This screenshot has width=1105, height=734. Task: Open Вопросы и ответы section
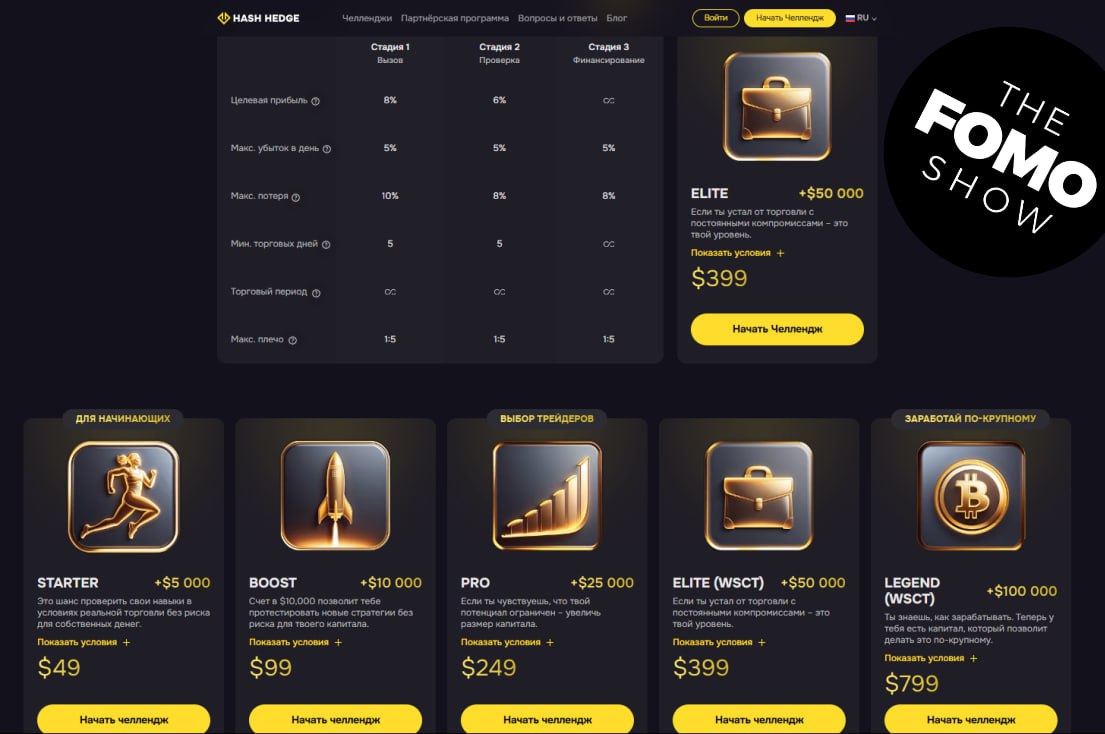[557, 18]
